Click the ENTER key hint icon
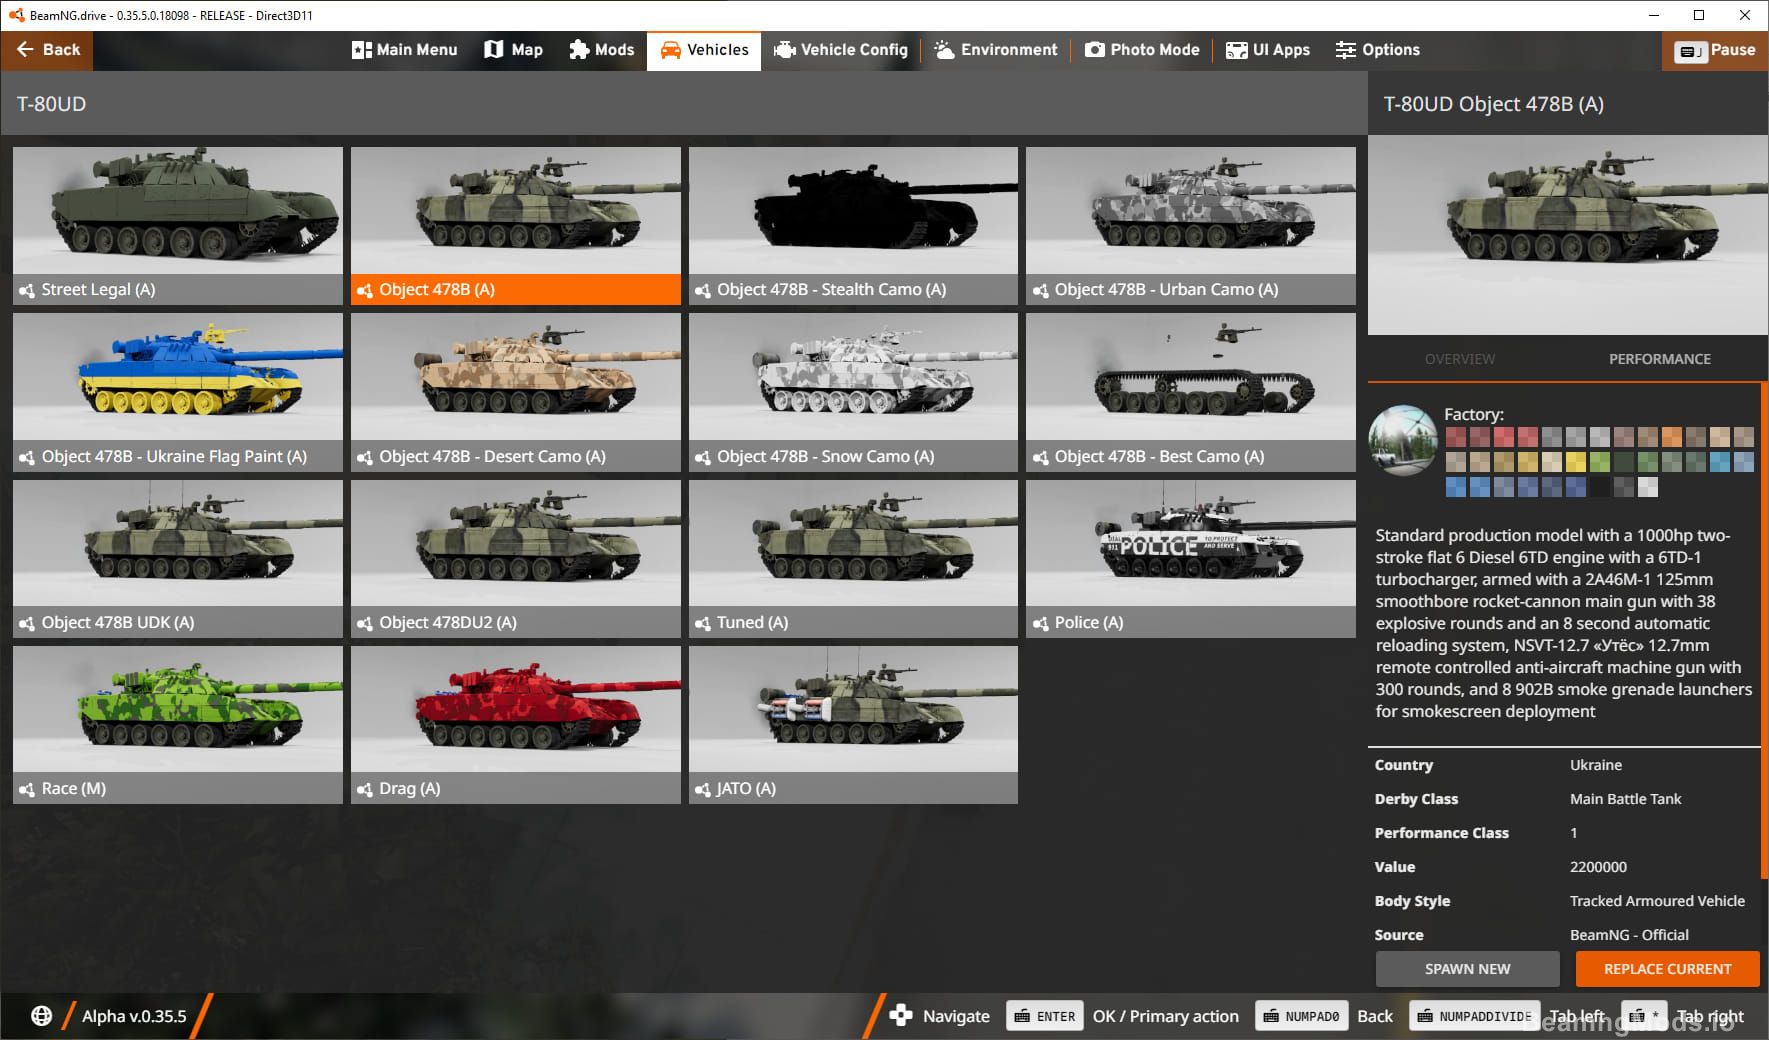Viewport: 1769px width, 1040px height. coord(1045,1016)
